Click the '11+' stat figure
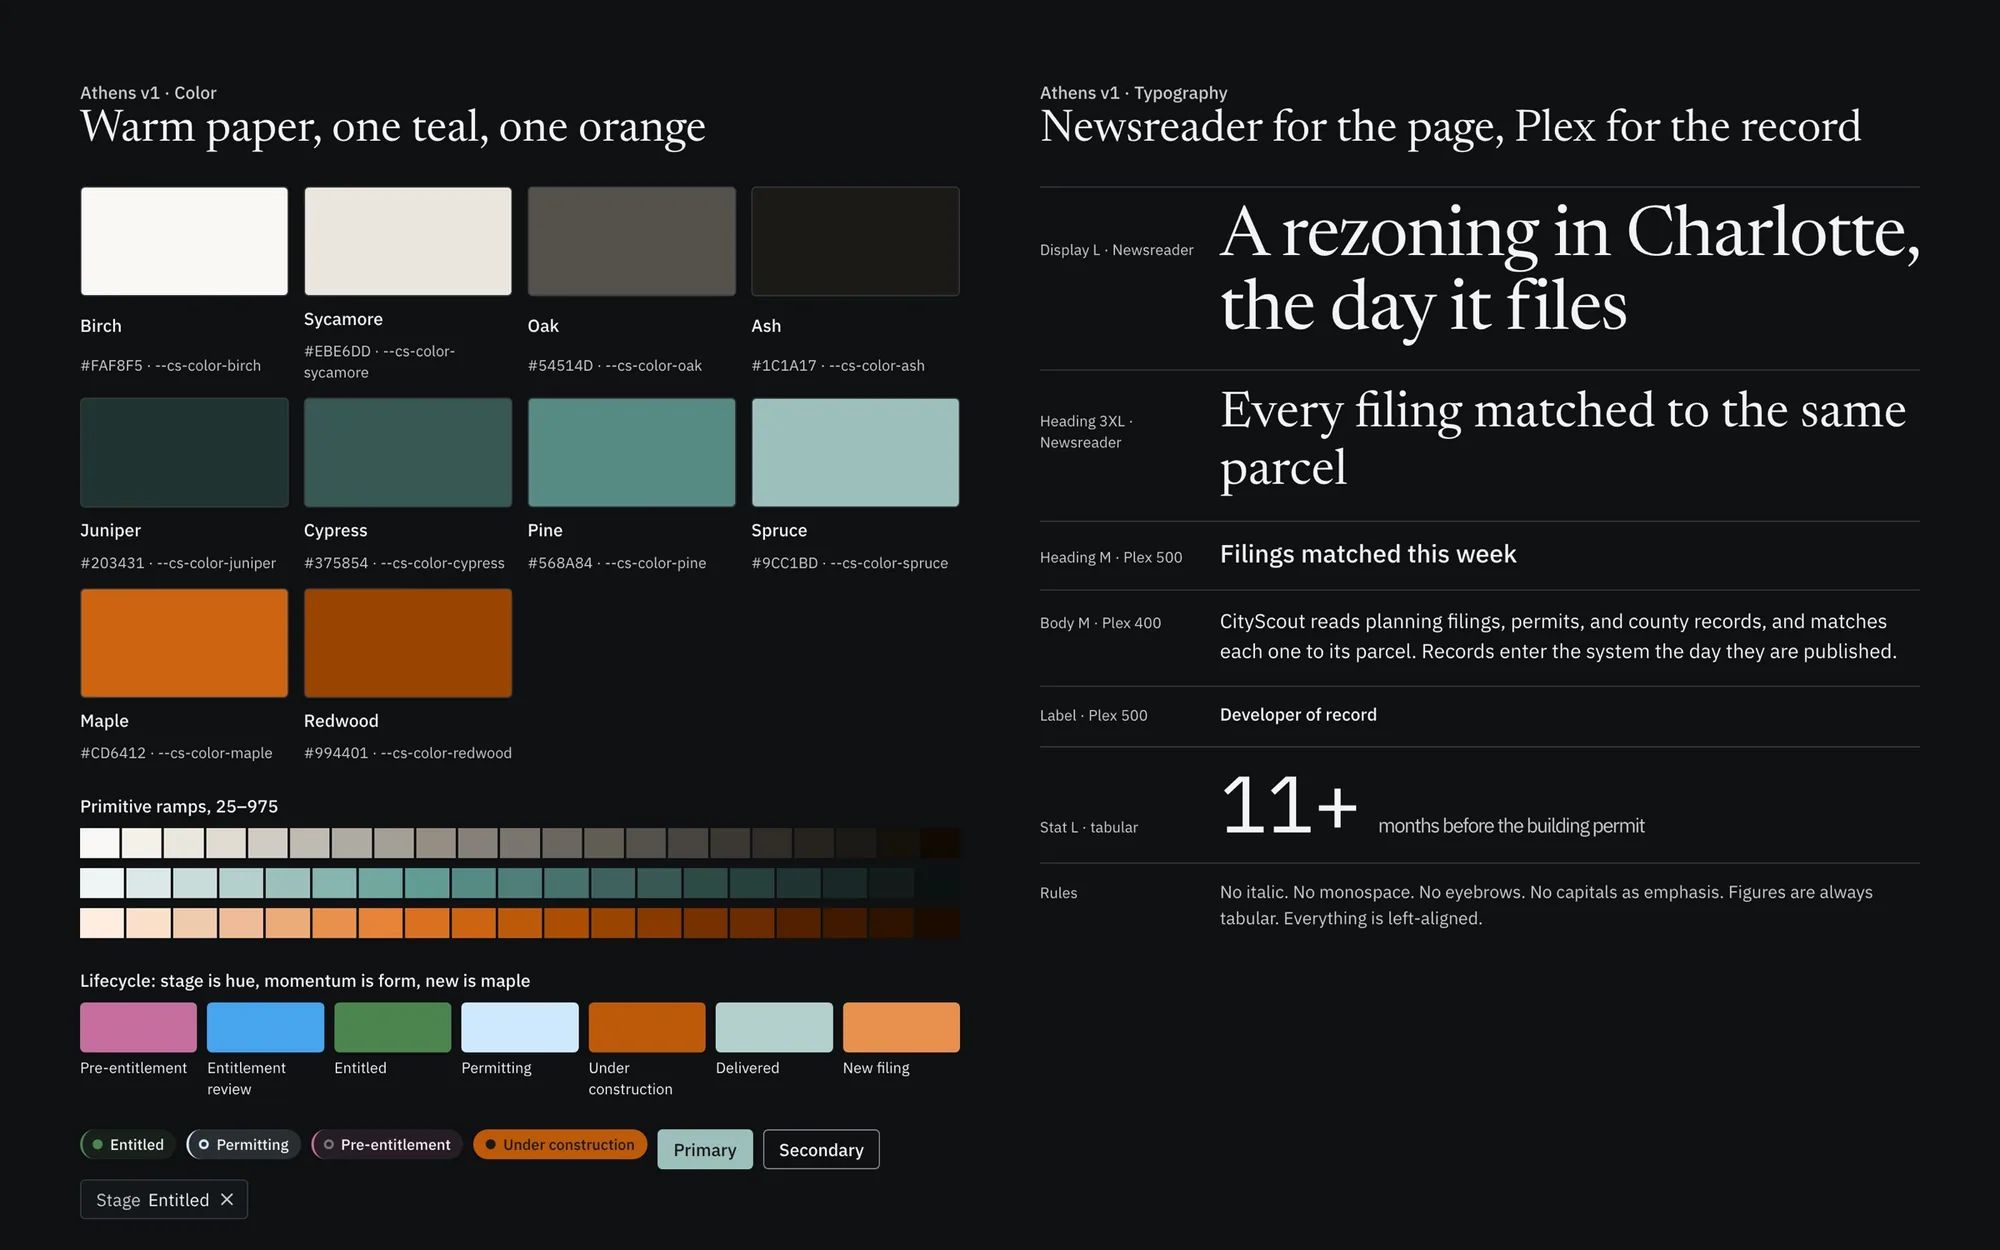 click(x=1289, y=805)
